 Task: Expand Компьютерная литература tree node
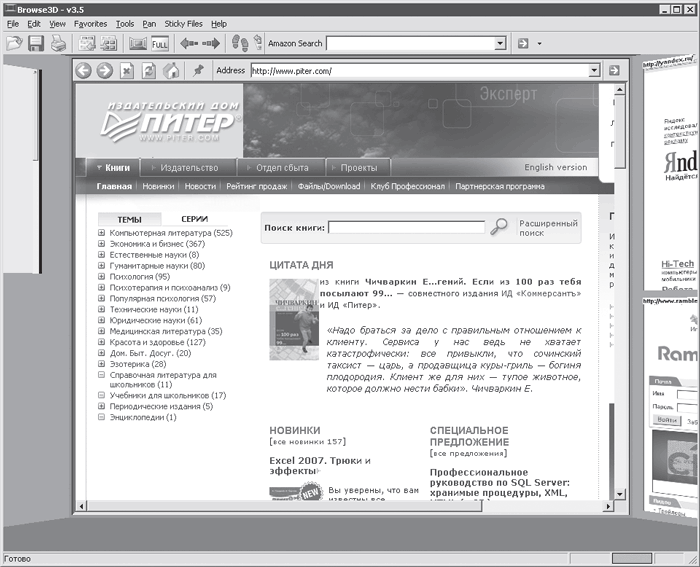102,233
